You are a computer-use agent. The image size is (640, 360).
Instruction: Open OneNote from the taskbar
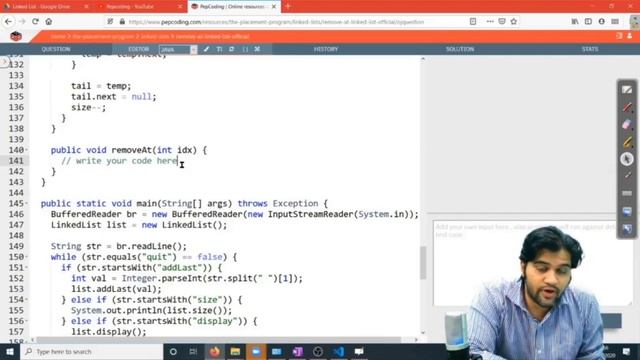point(298,351)
